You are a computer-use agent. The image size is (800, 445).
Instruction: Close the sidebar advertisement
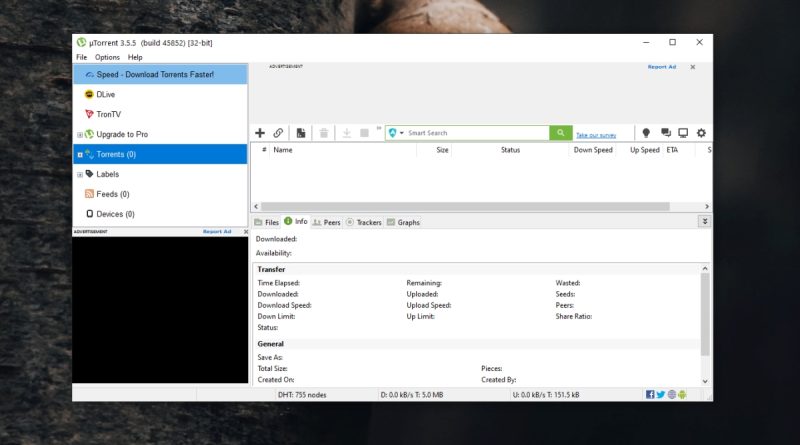click(246, 232)
